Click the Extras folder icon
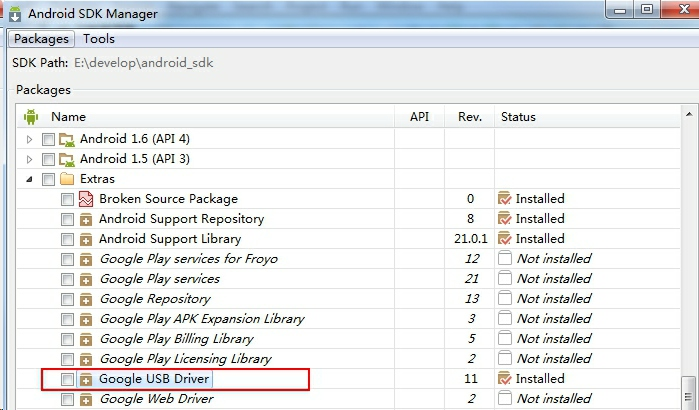 67,179
